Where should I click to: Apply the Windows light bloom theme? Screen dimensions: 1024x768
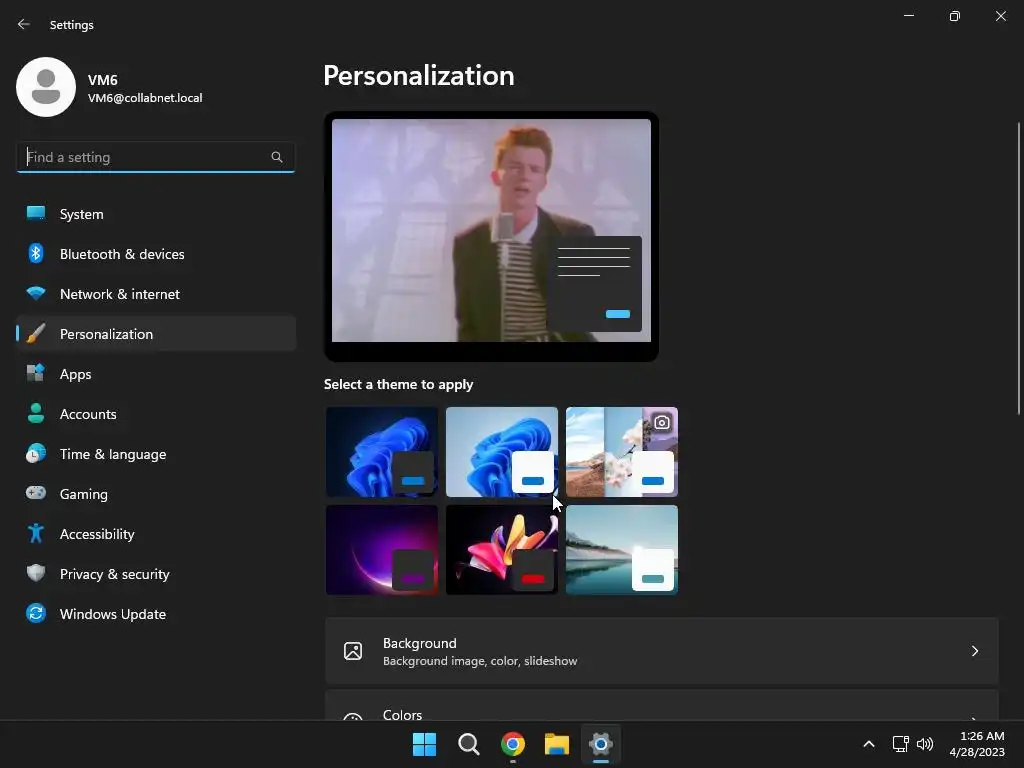[x=502, y=452]
